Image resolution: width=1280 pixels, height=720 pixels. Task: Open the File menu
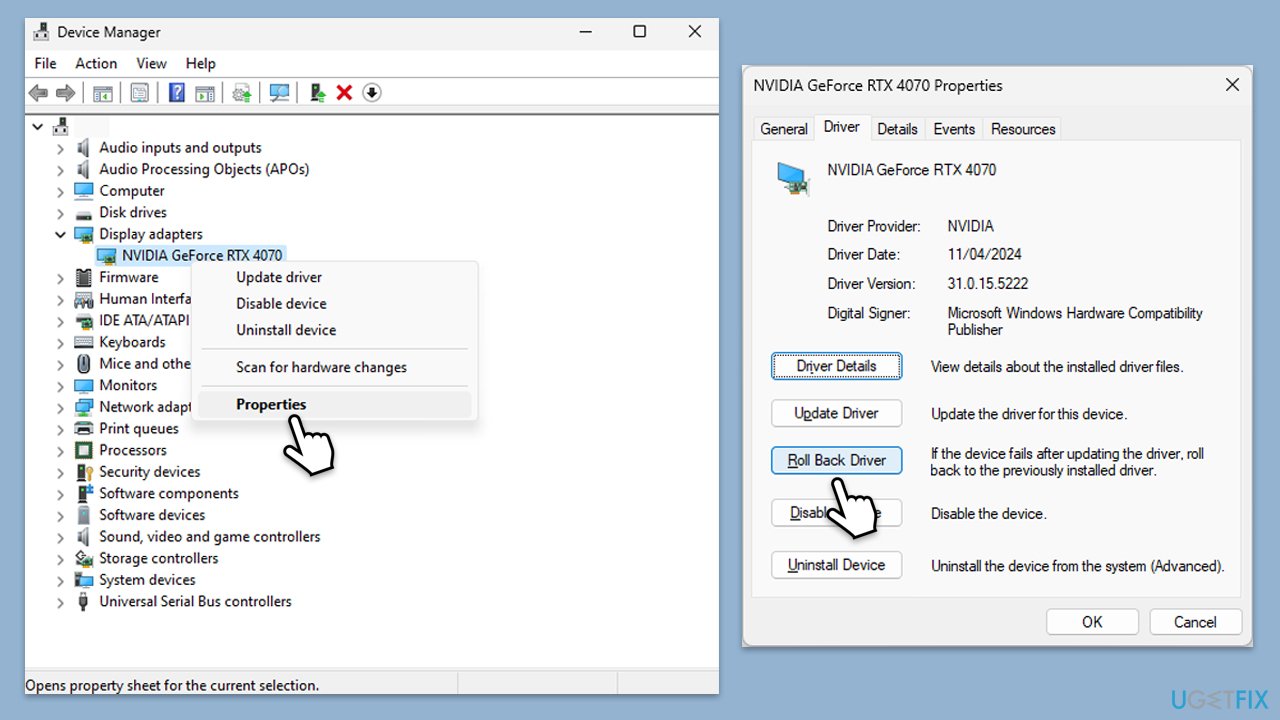46,63
